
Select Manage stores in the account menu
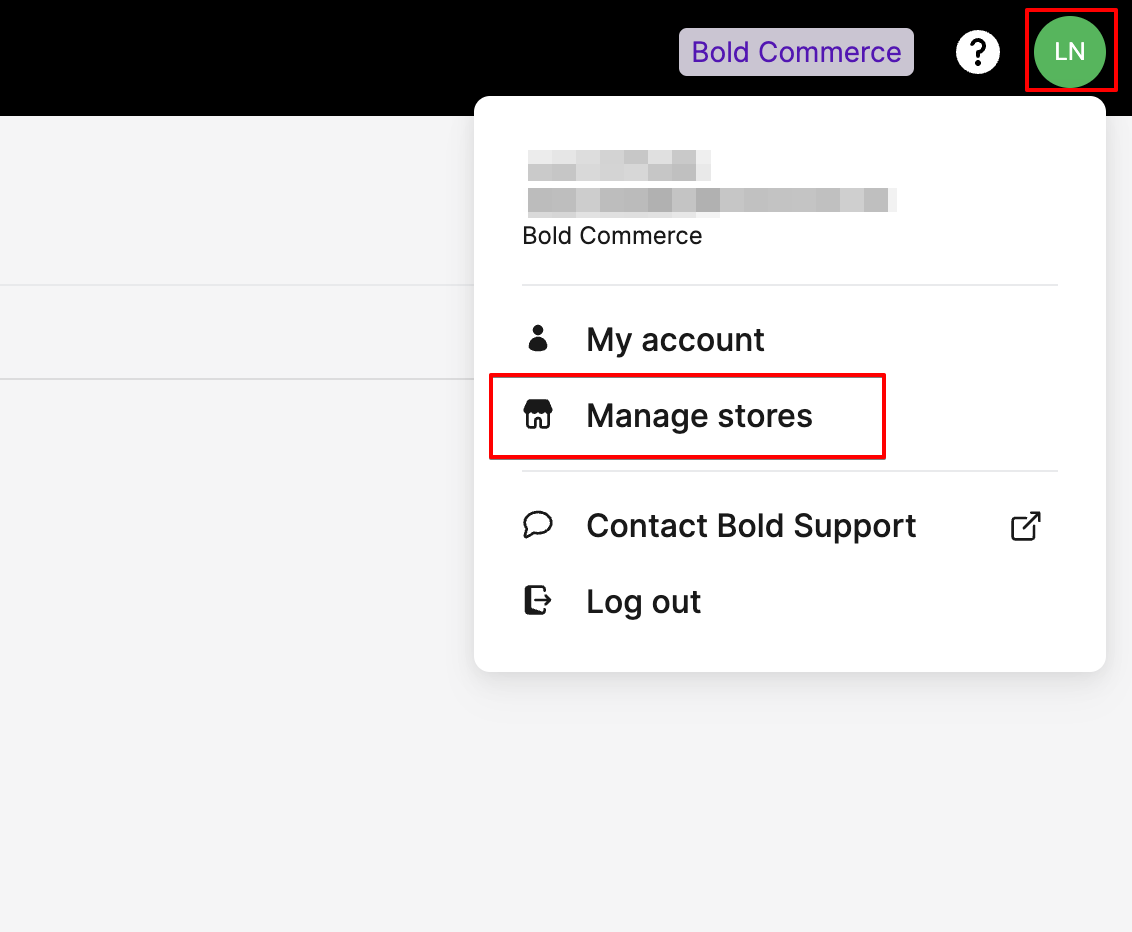(x=699, y=415)
